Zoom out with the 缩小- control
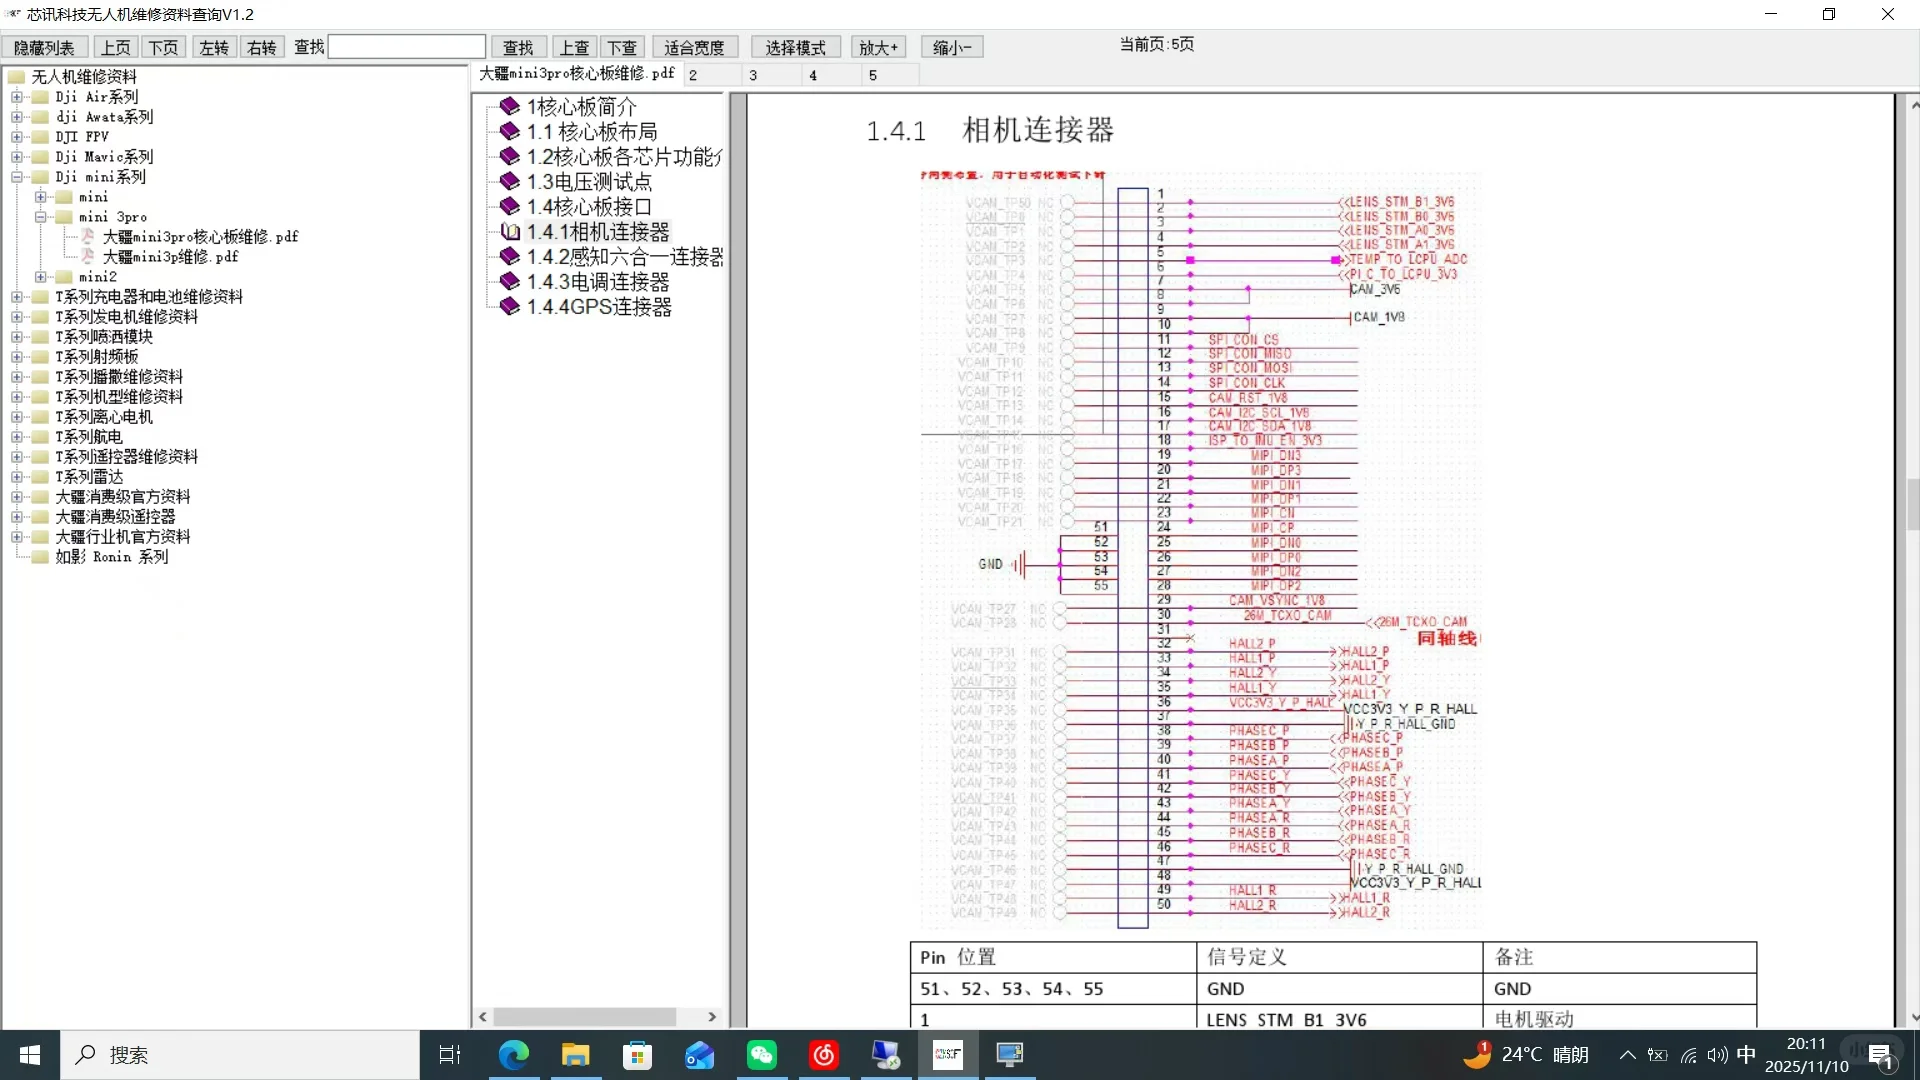This screenshot has width=1920, height=1080. 949,47
